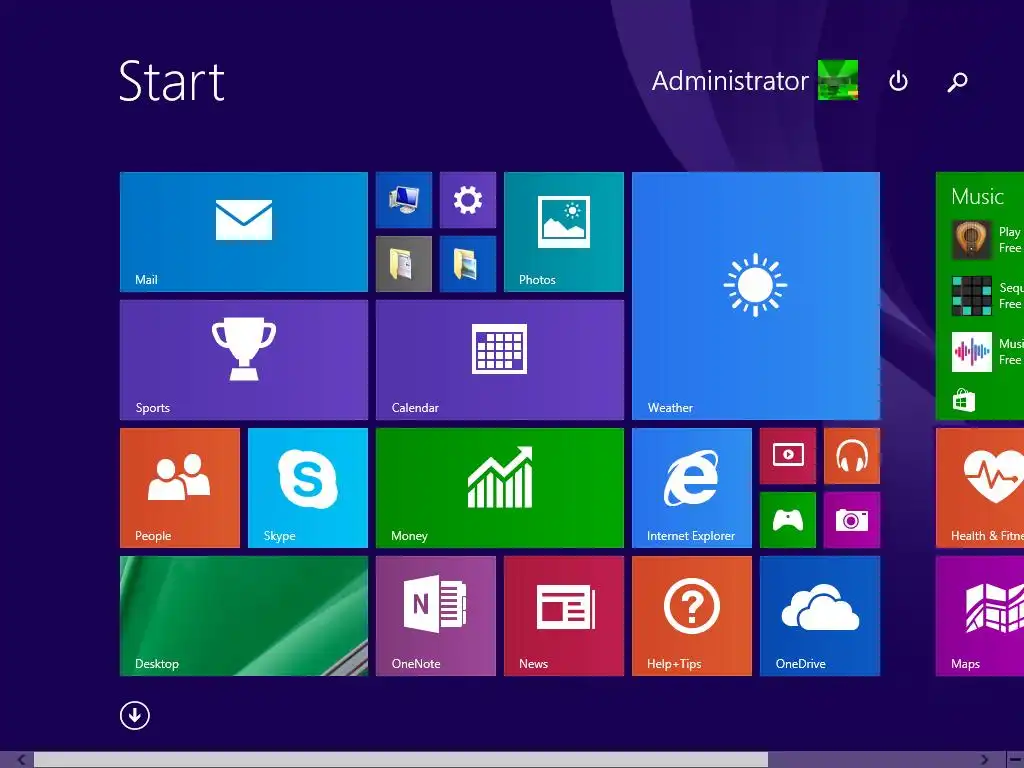Launch the People tile
1024x768 pixels.
point(180,488)
